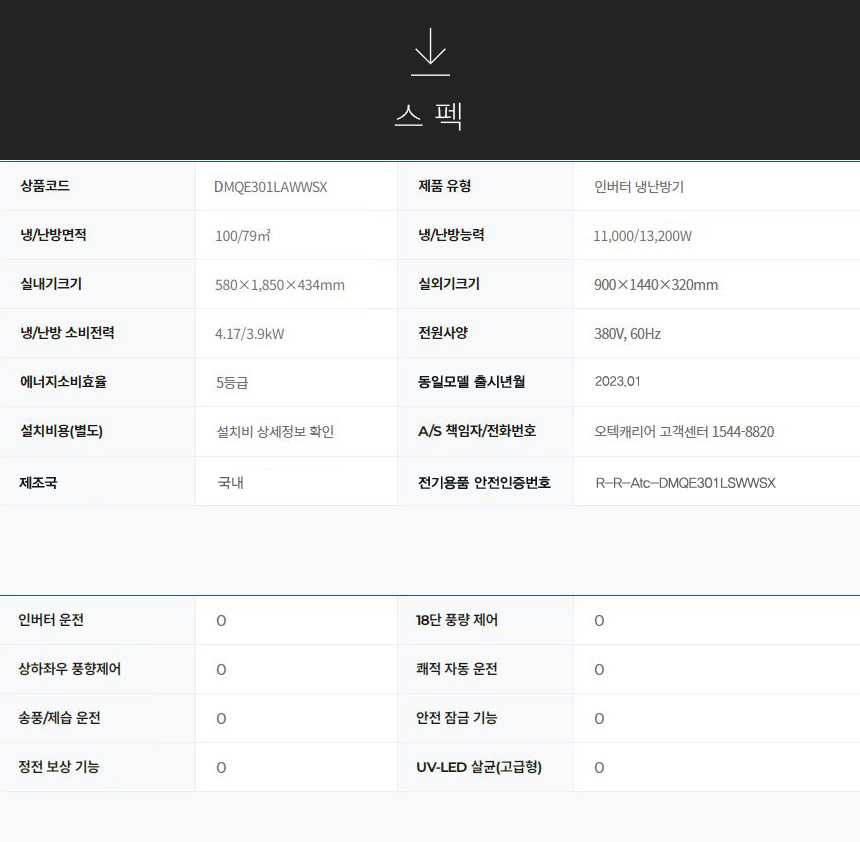This screenshot has height=842, width=860.
Task: Click the 에너지소비효율 5등급 value
Action: point(233,382)
